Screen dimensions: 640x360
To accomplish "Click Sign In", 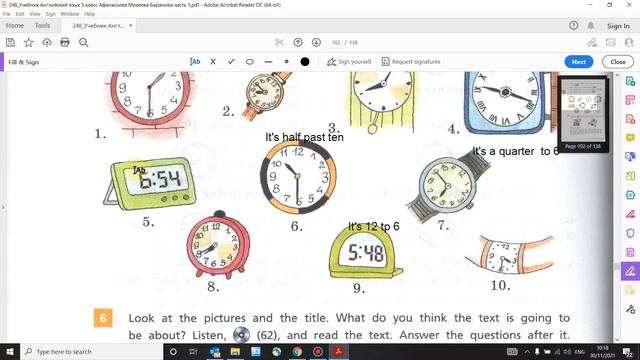I will [618, 26].
